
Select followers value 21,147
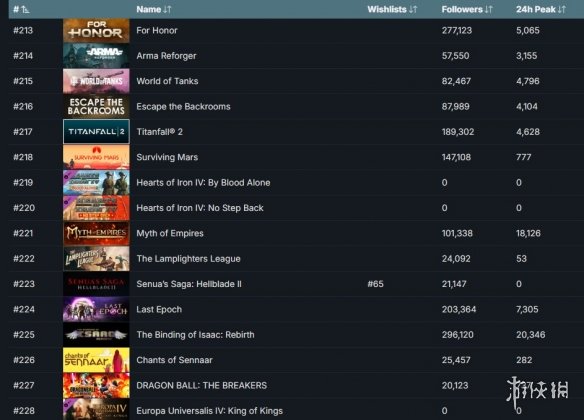click(x=454, y=284)
